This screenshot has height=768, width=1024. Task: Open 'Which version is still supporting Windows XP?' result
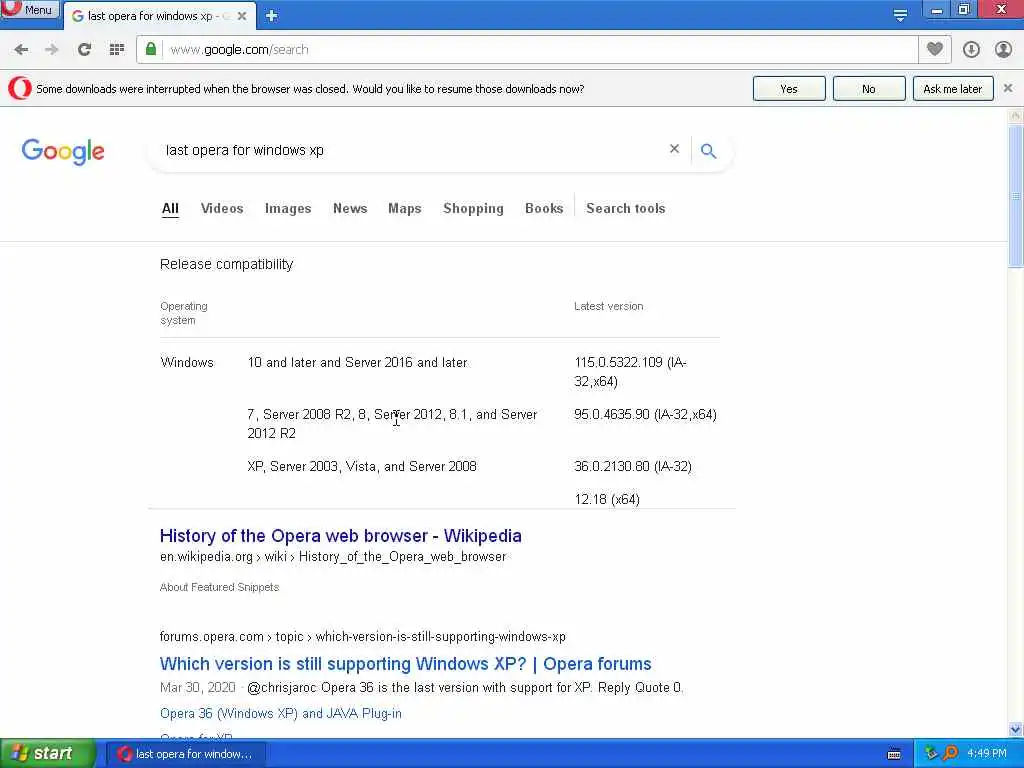click(x=406, y=664)
